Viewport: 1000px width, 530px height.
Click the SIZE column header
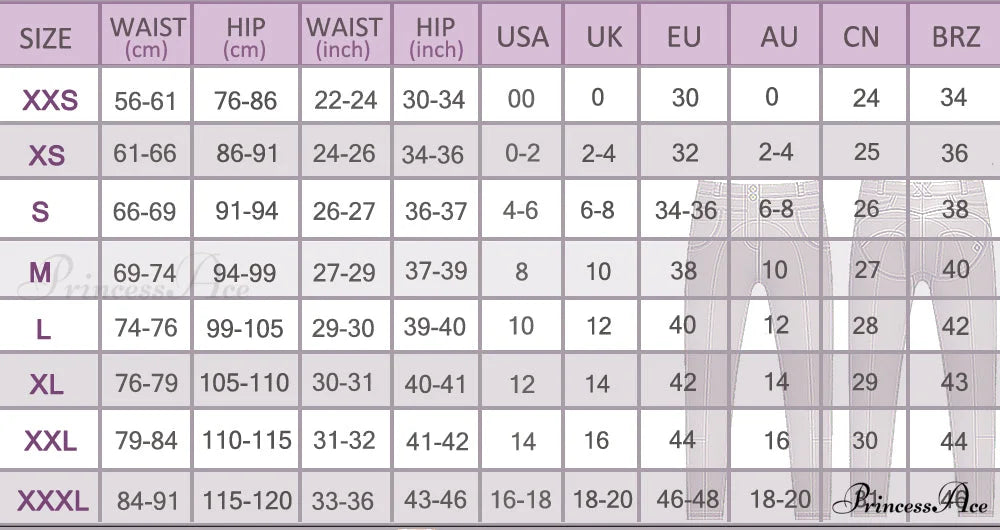(46, 39)
